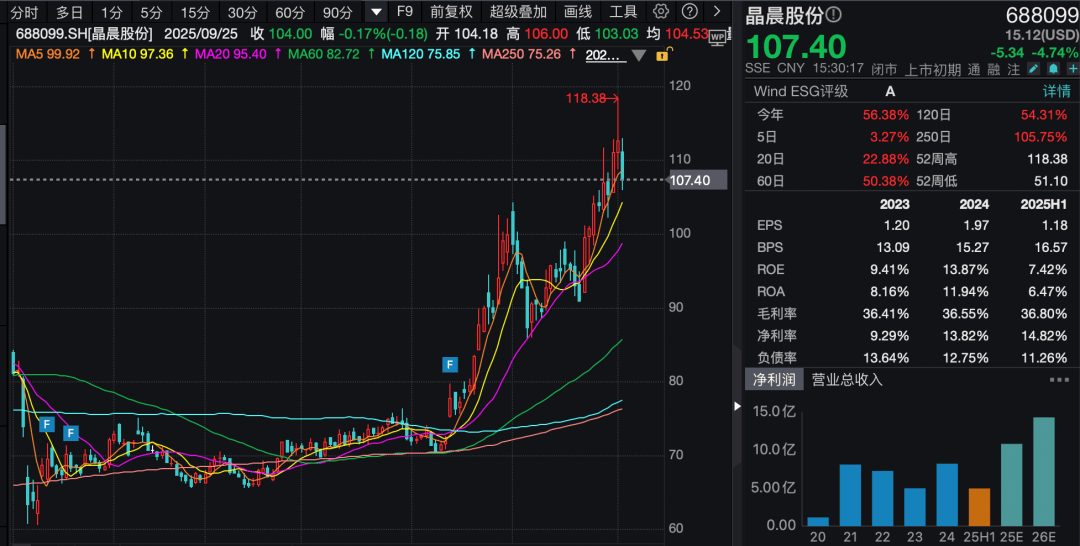Click the F event marker near 80
This screenshot has width=1080, height=546.
(451, 364)
